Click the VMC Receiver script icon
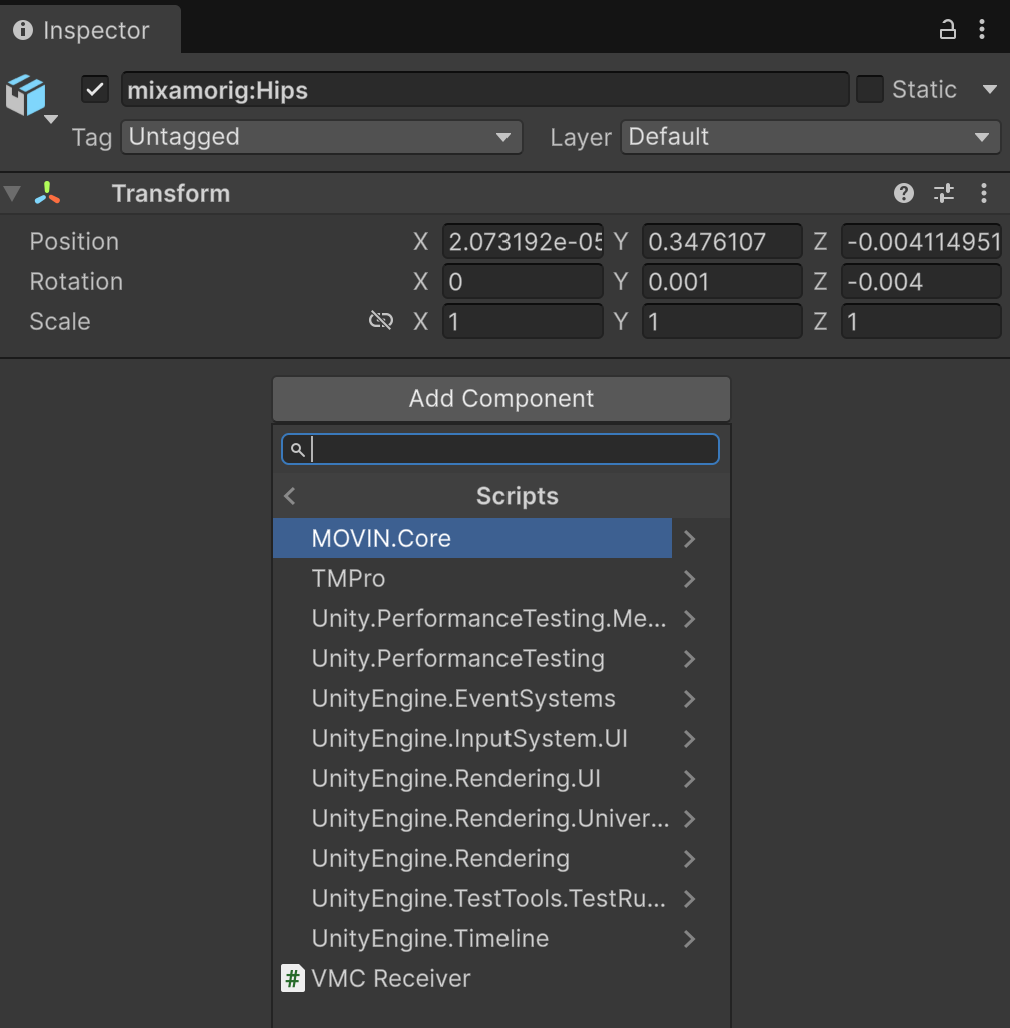 point(292,978)
